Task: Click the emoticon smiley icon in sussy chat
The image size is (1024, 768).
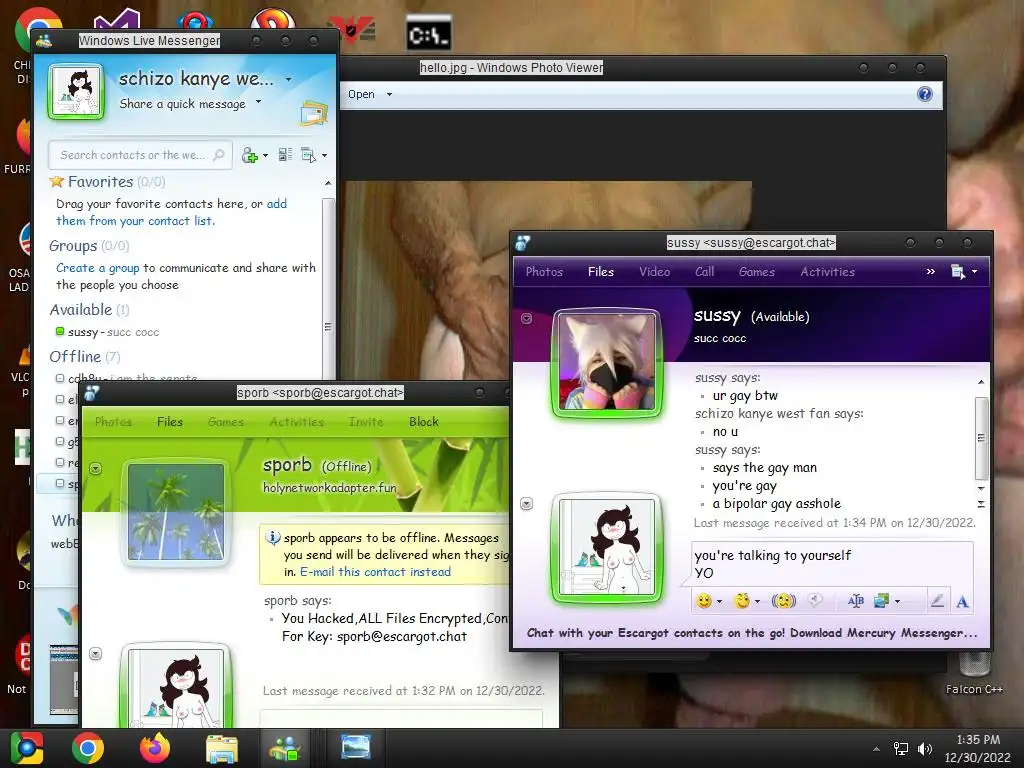Action: tap(703, 601)
